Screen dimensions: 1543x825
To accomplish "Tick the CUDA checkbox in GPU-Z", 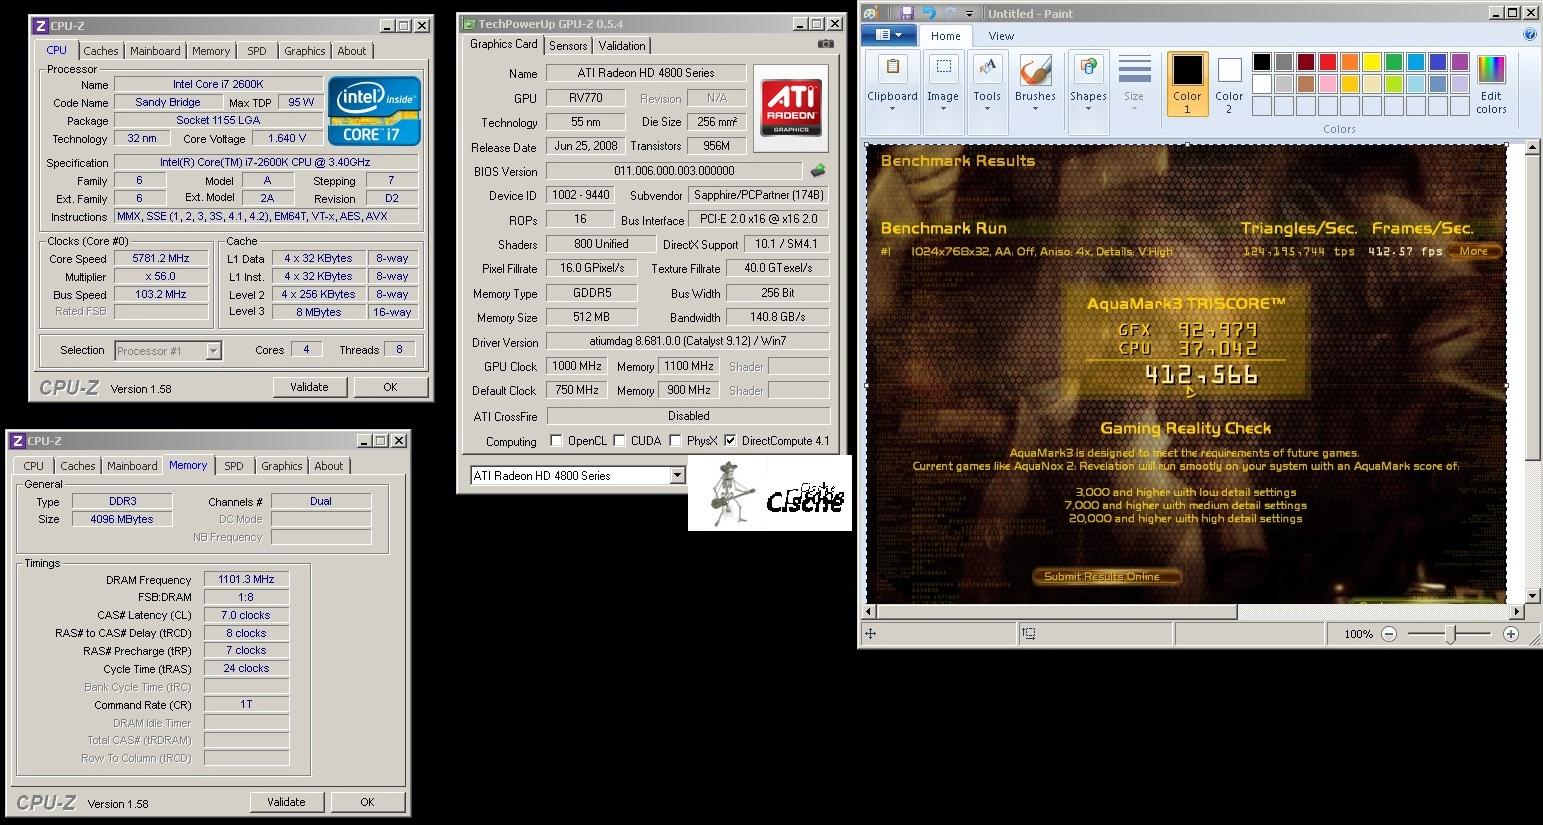I will [x=620, y=441].
